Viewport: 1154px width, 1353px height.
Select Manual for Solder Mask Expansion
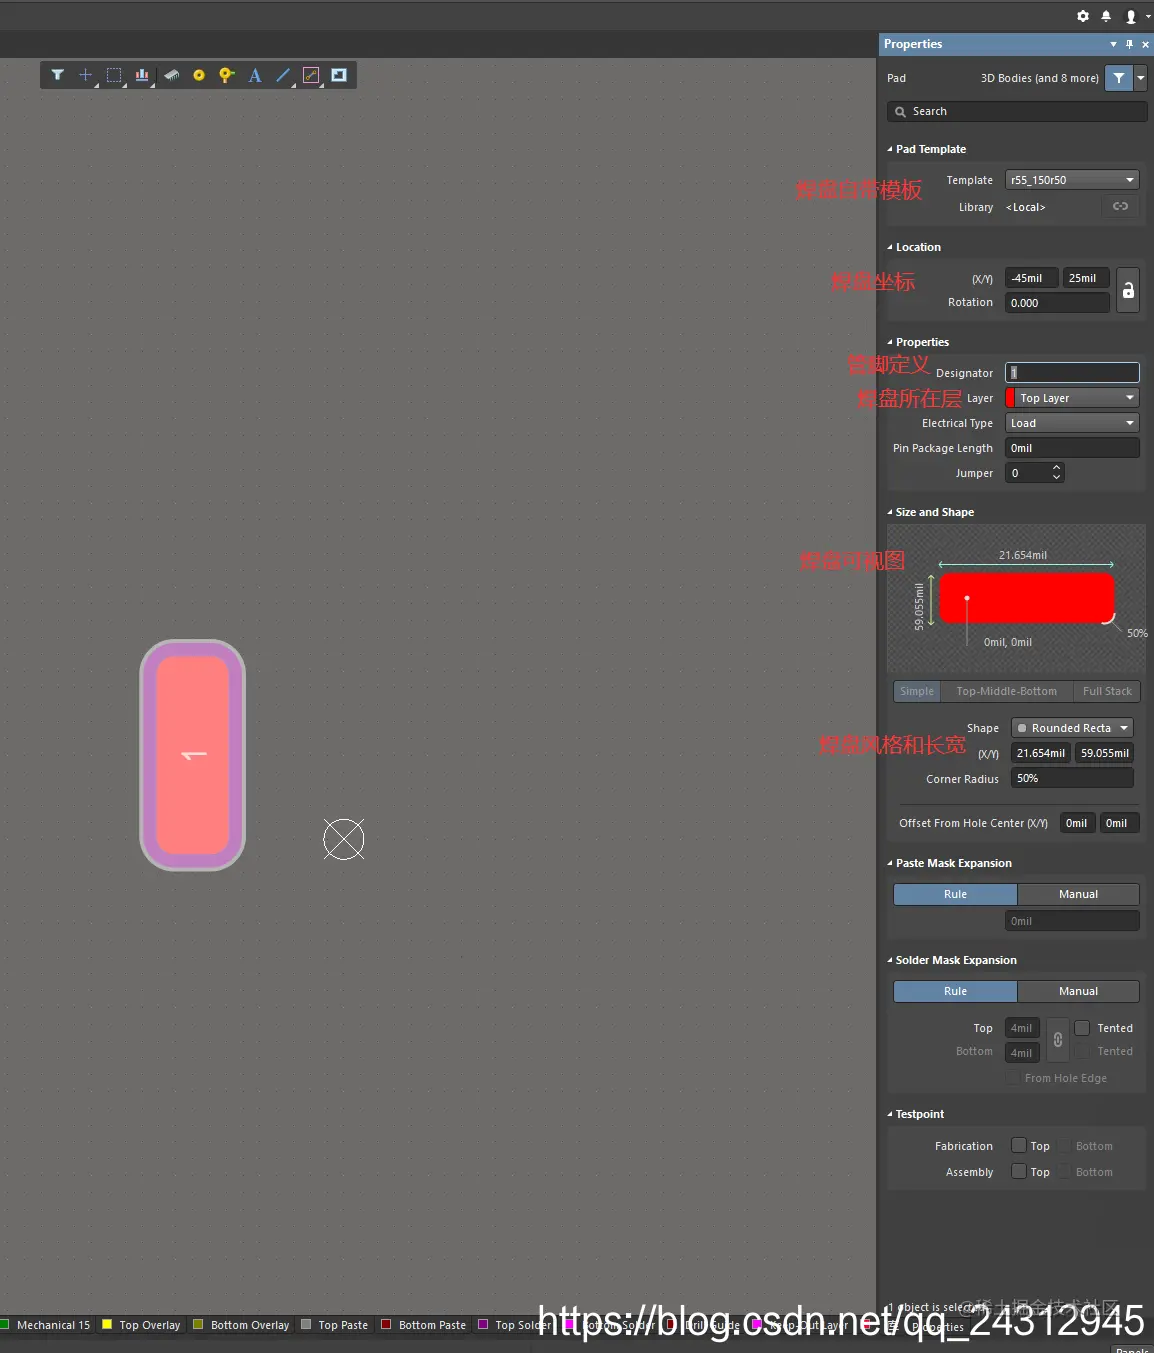(1078, 991)
